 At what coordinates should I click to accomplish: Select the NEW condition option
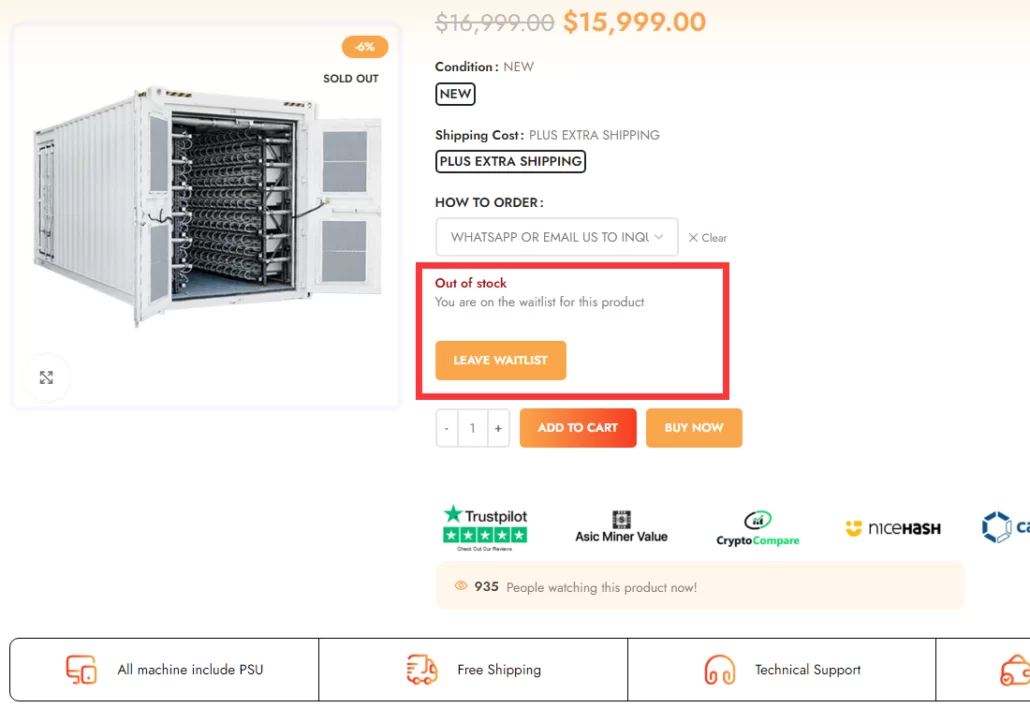click(x=455, y=94)
